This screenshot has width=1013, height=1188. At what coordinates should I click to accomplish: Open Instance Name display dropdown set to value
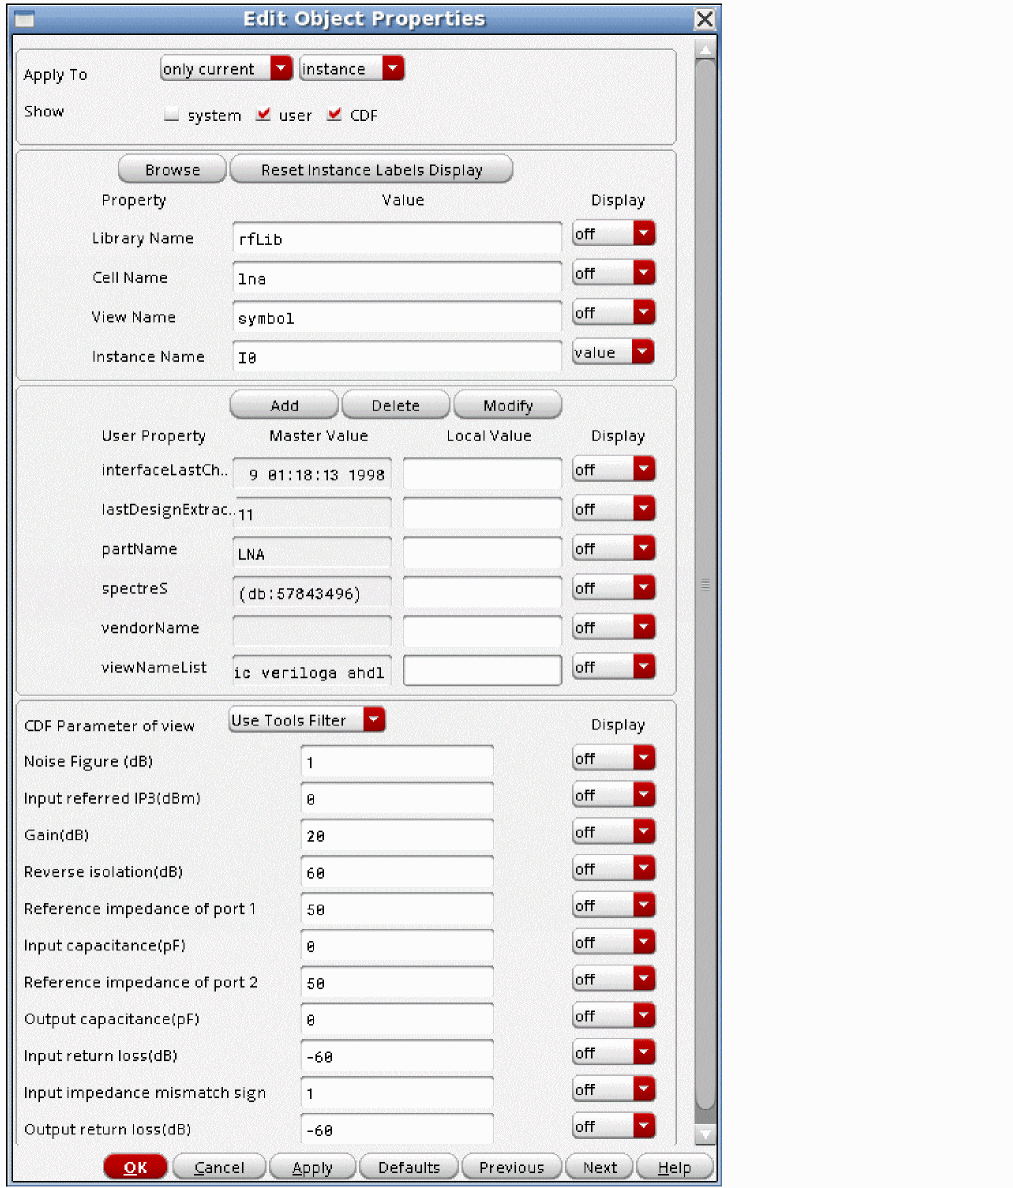[x=613, y=352]
